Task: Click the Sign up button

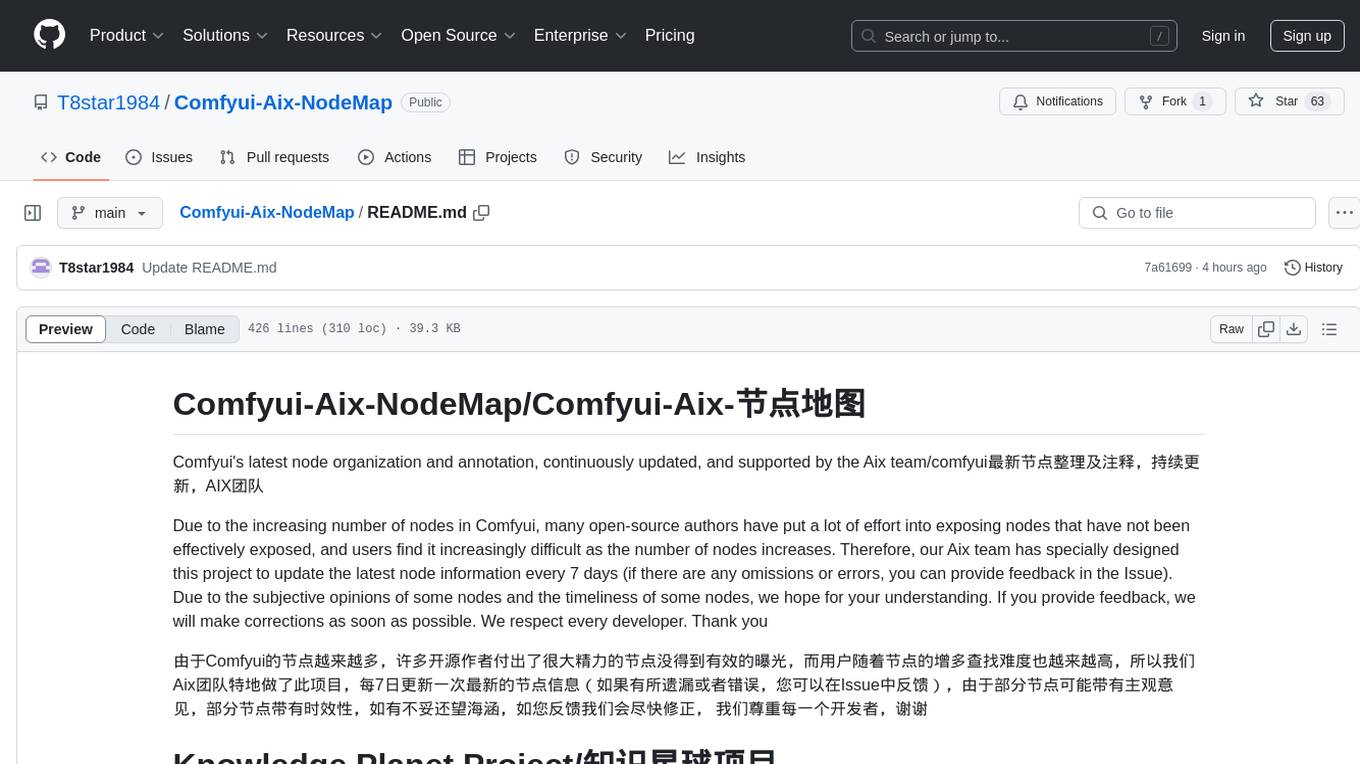Action: click(1307, 36)
